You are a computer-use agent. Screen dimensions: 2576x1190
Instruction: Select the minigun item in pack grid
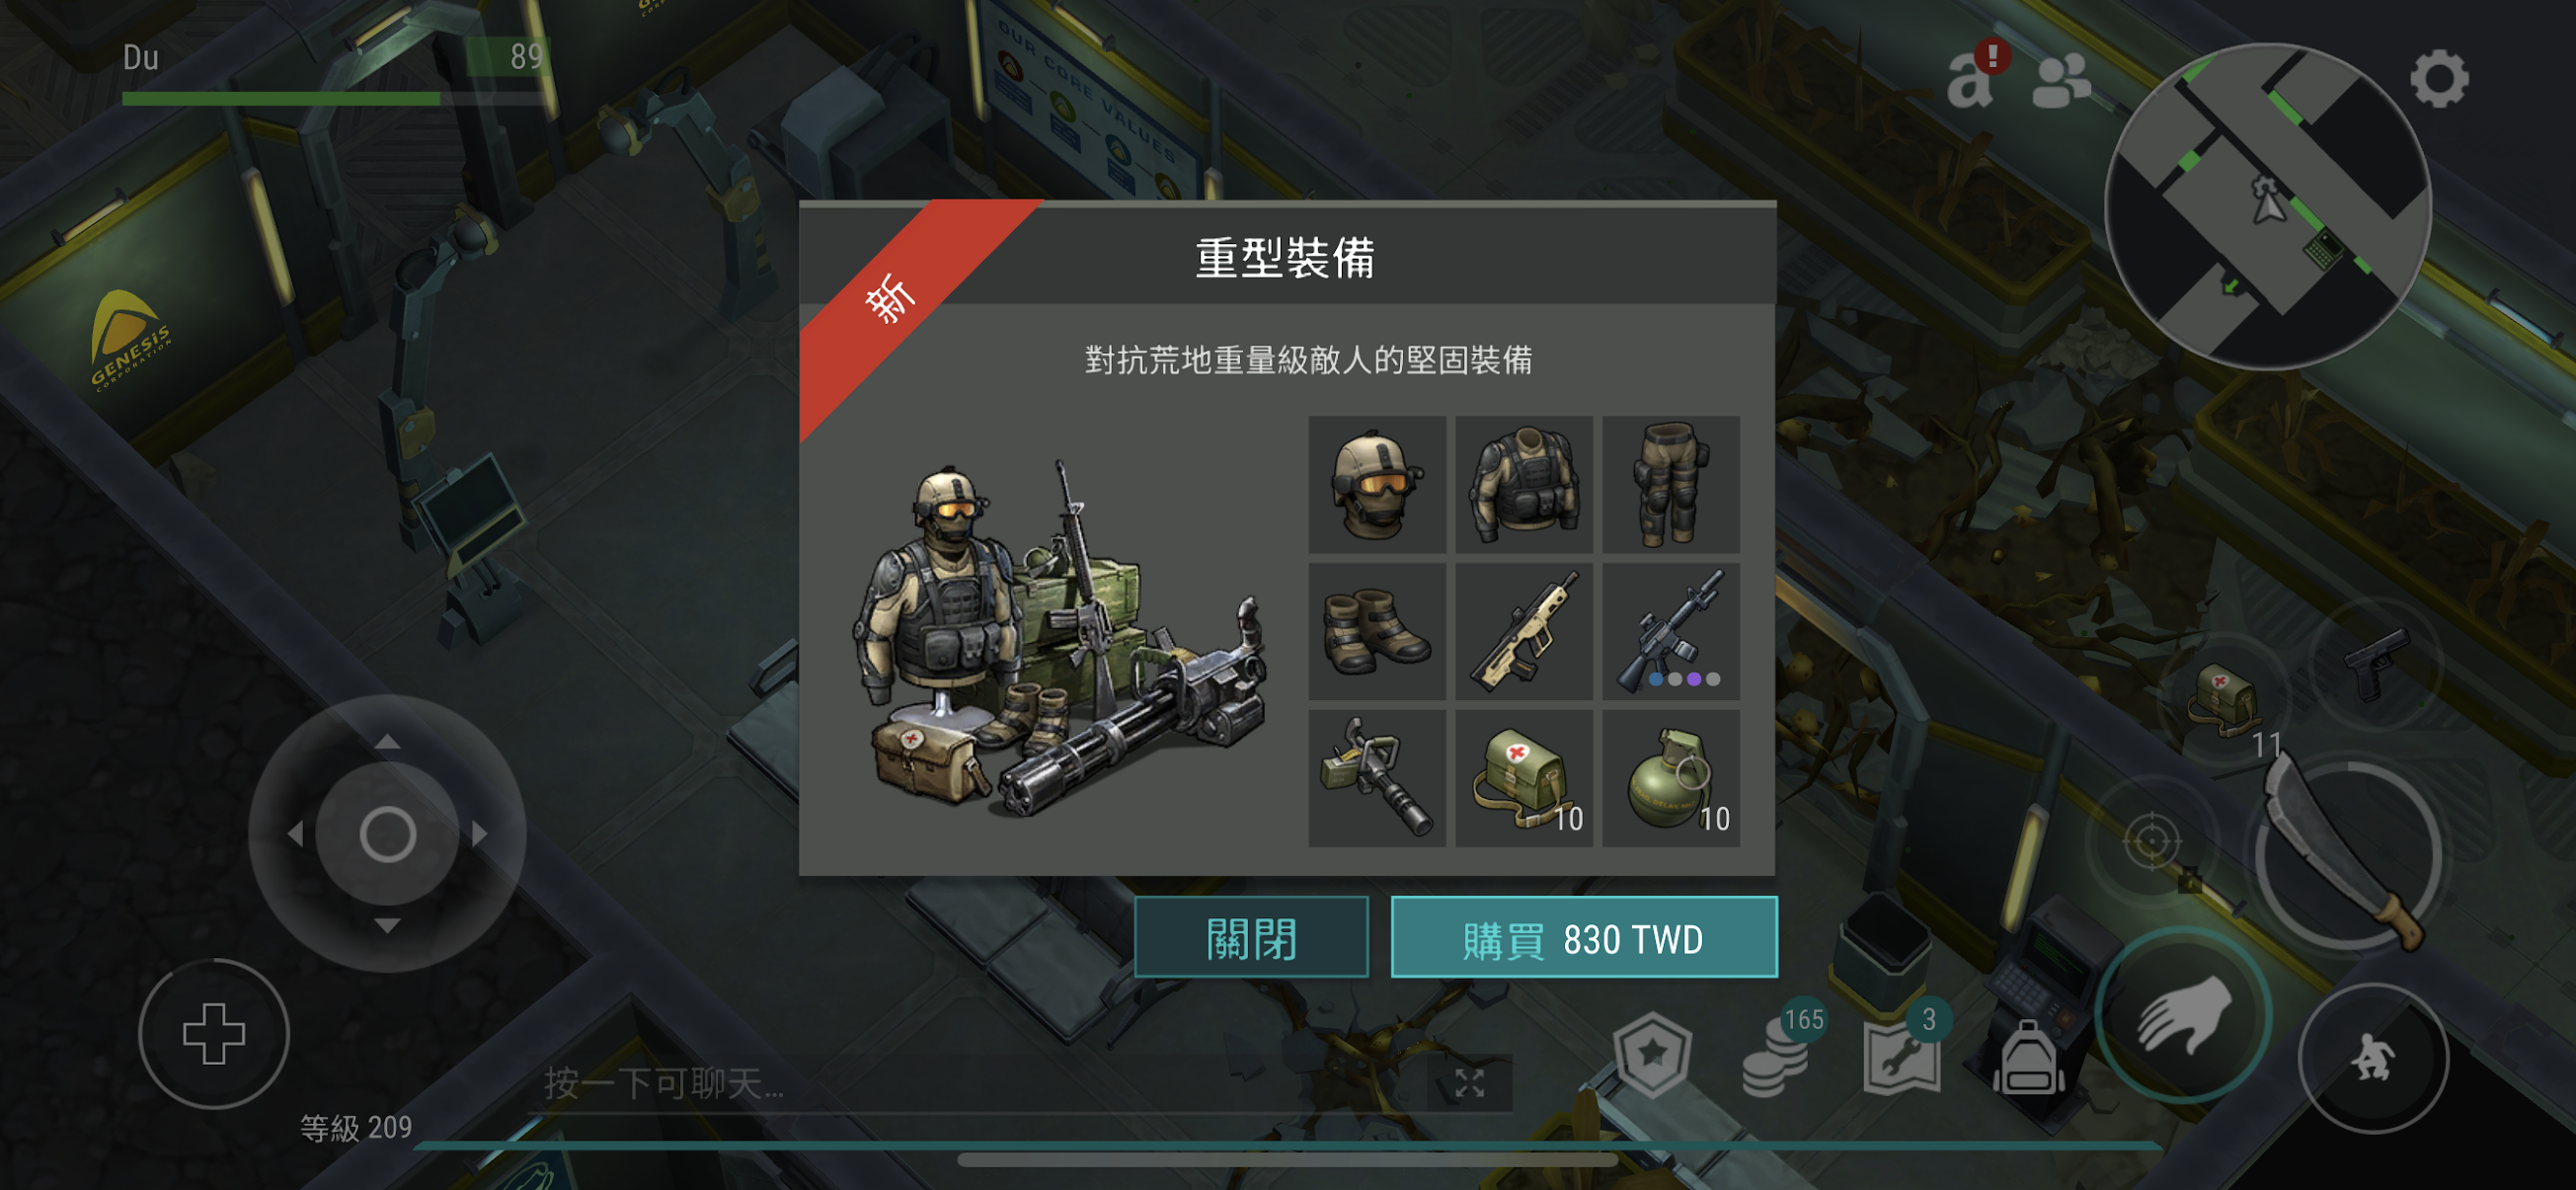[1377, 778]
